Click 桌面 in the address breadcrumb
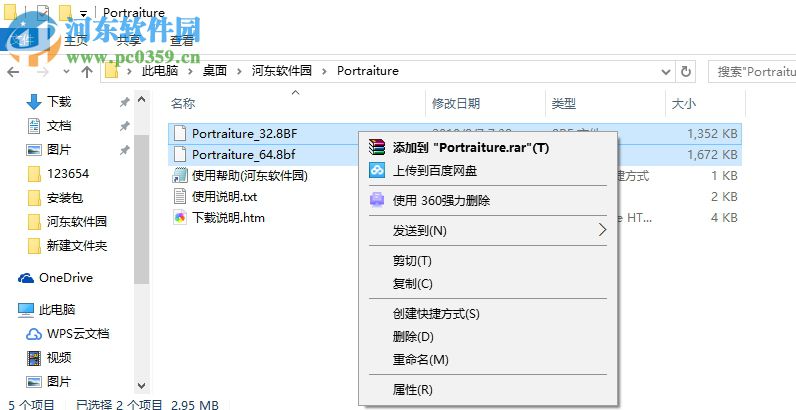 215,71
